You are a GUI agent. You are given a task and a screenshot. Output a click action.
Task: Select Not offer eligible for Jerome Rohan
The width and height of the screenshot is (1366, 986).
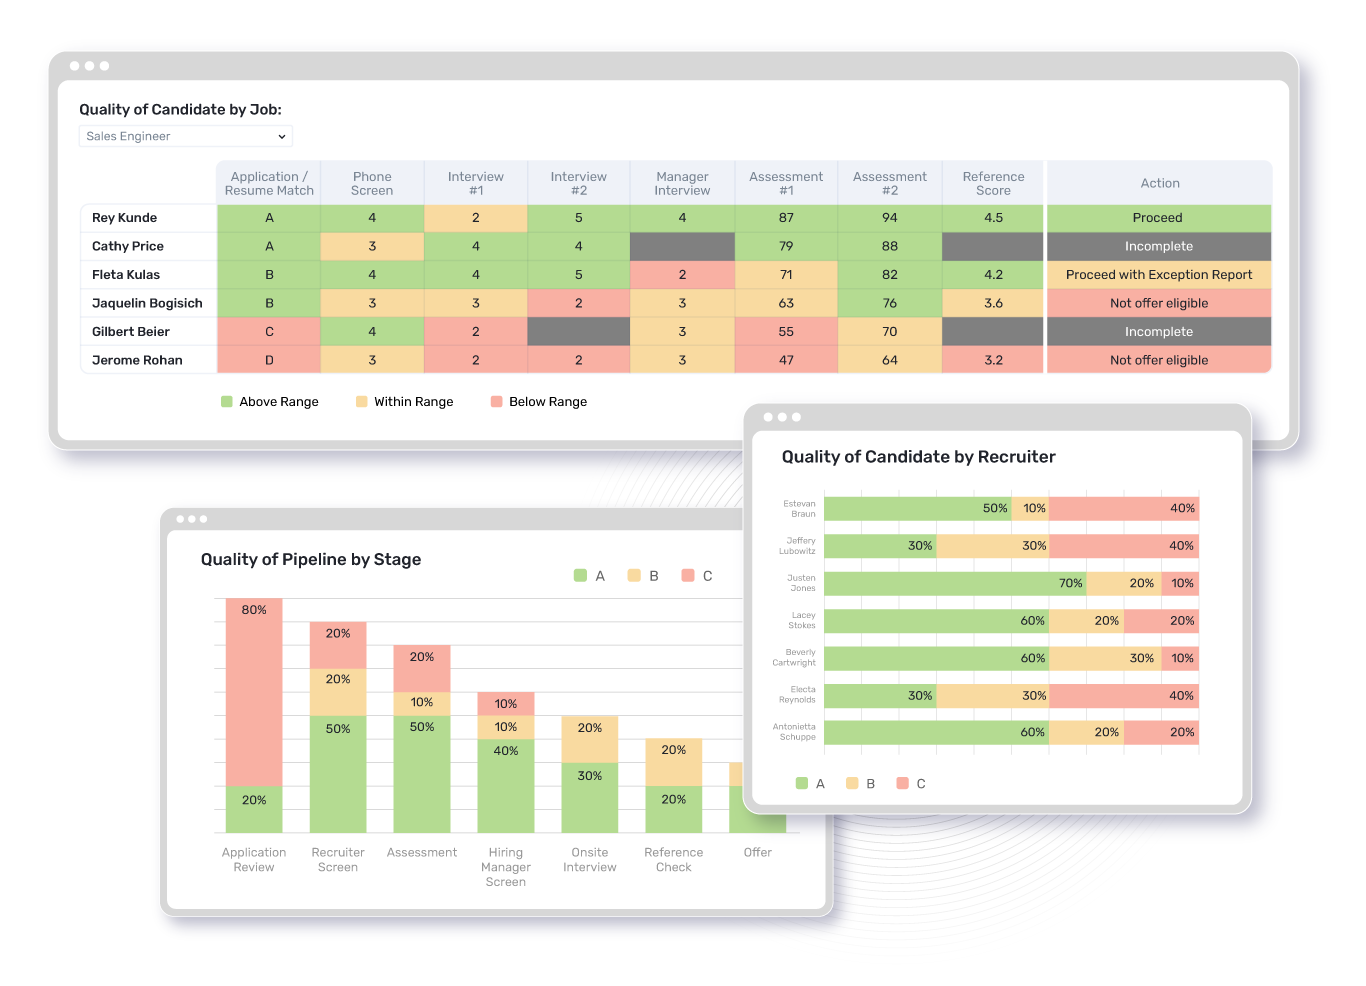click(1158, 360)
